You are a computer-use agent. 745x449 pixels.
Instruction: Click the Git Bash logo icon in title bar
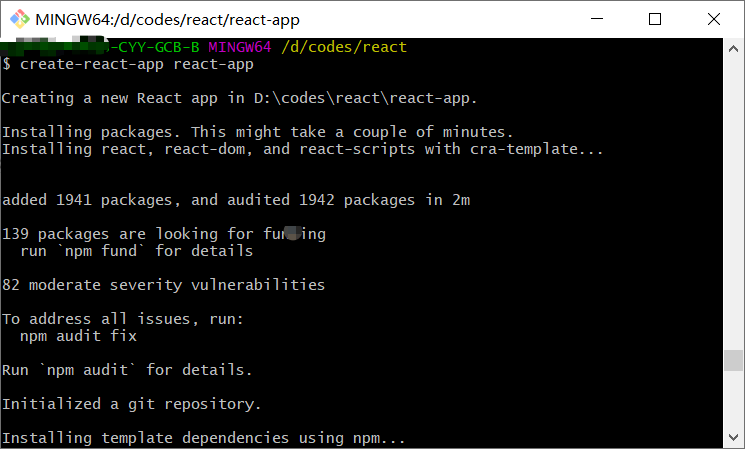20,19
